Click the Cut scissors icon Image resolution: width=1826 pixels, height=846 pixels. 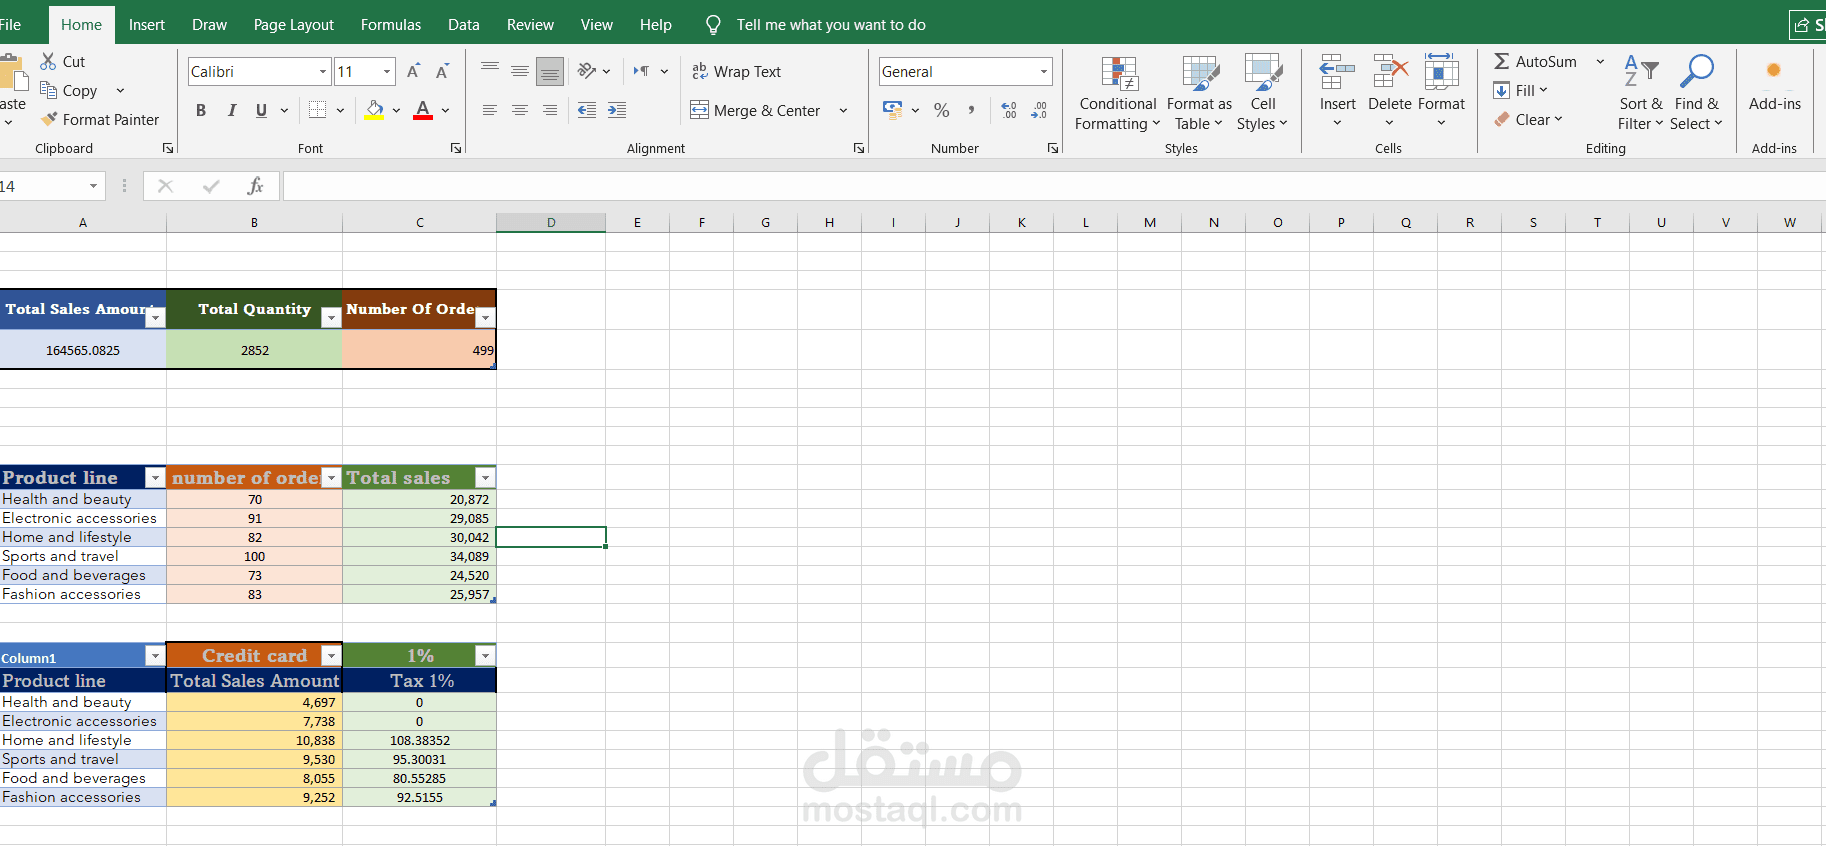tap(48, 61)
